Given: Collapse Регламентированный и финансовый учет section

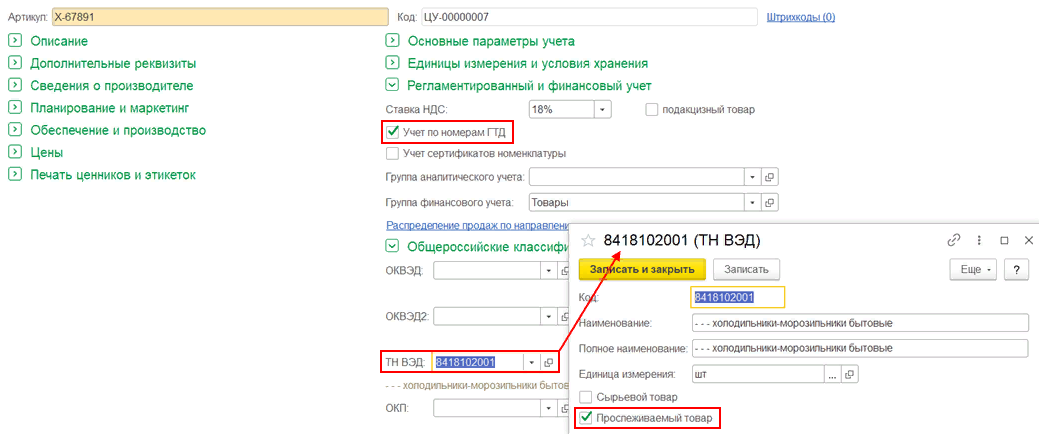Looking at the screenshot, I should pyautogui.click(x=392, y=86).
